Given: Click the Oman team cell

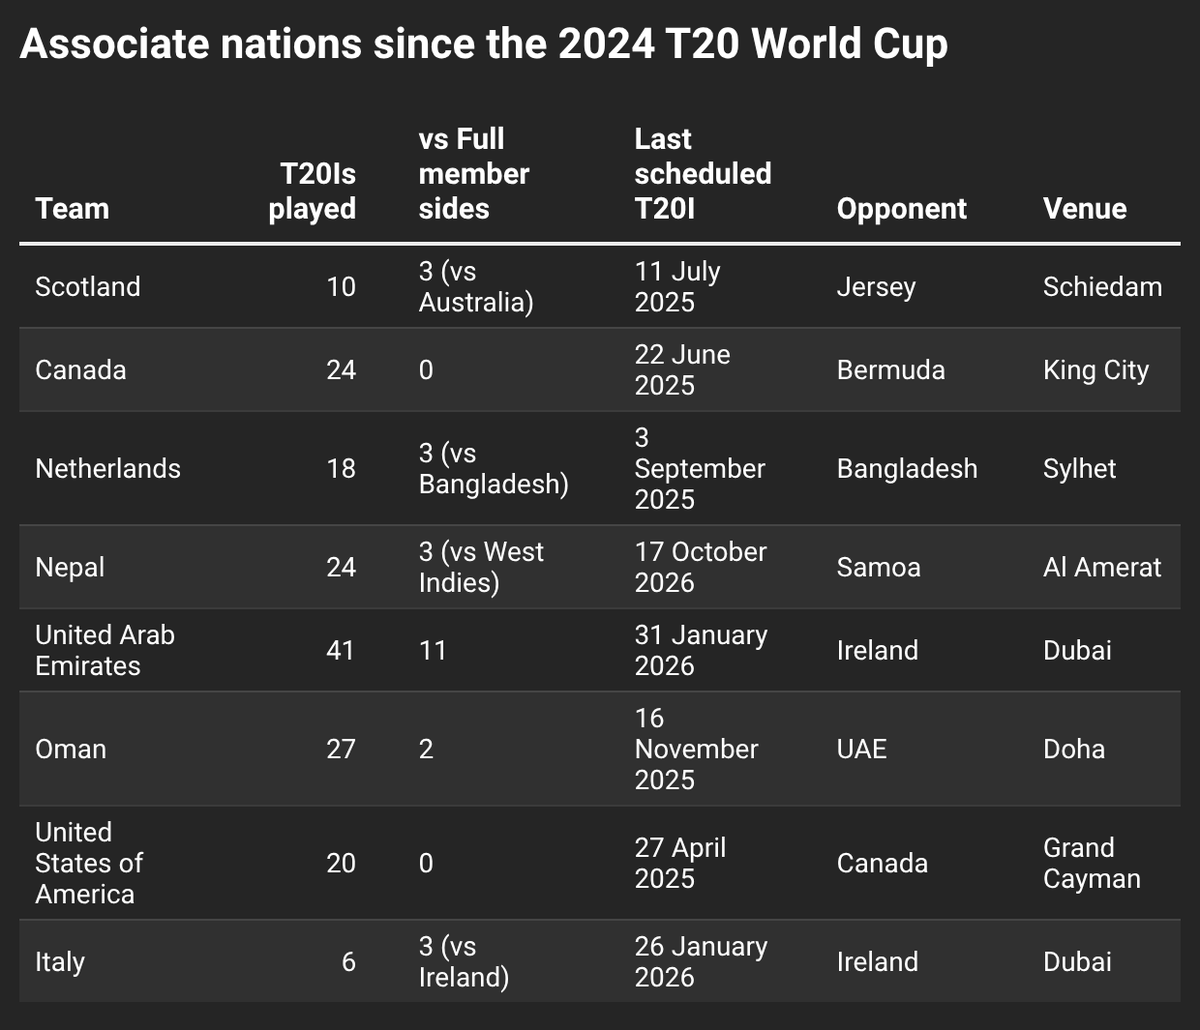Looking at the screenshot, I should coord(70,749).
